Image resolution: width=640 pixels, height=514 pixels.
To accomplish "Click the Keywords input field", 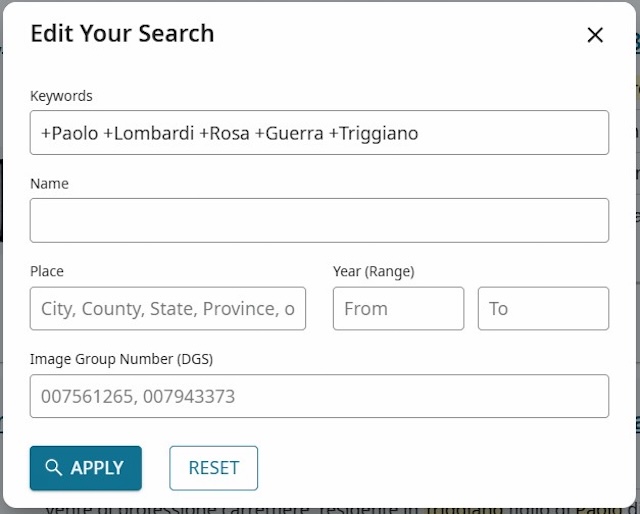I will [x=500, y=133].
